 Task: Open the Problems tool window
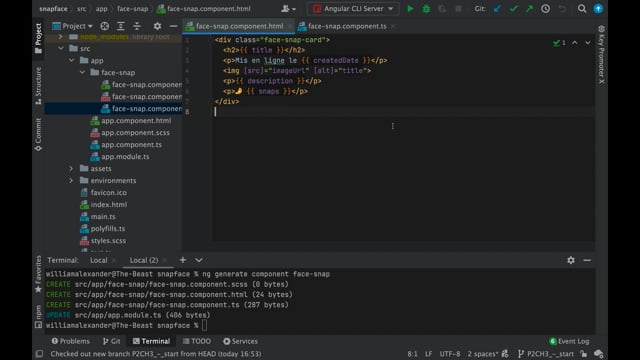pos(70,341)
